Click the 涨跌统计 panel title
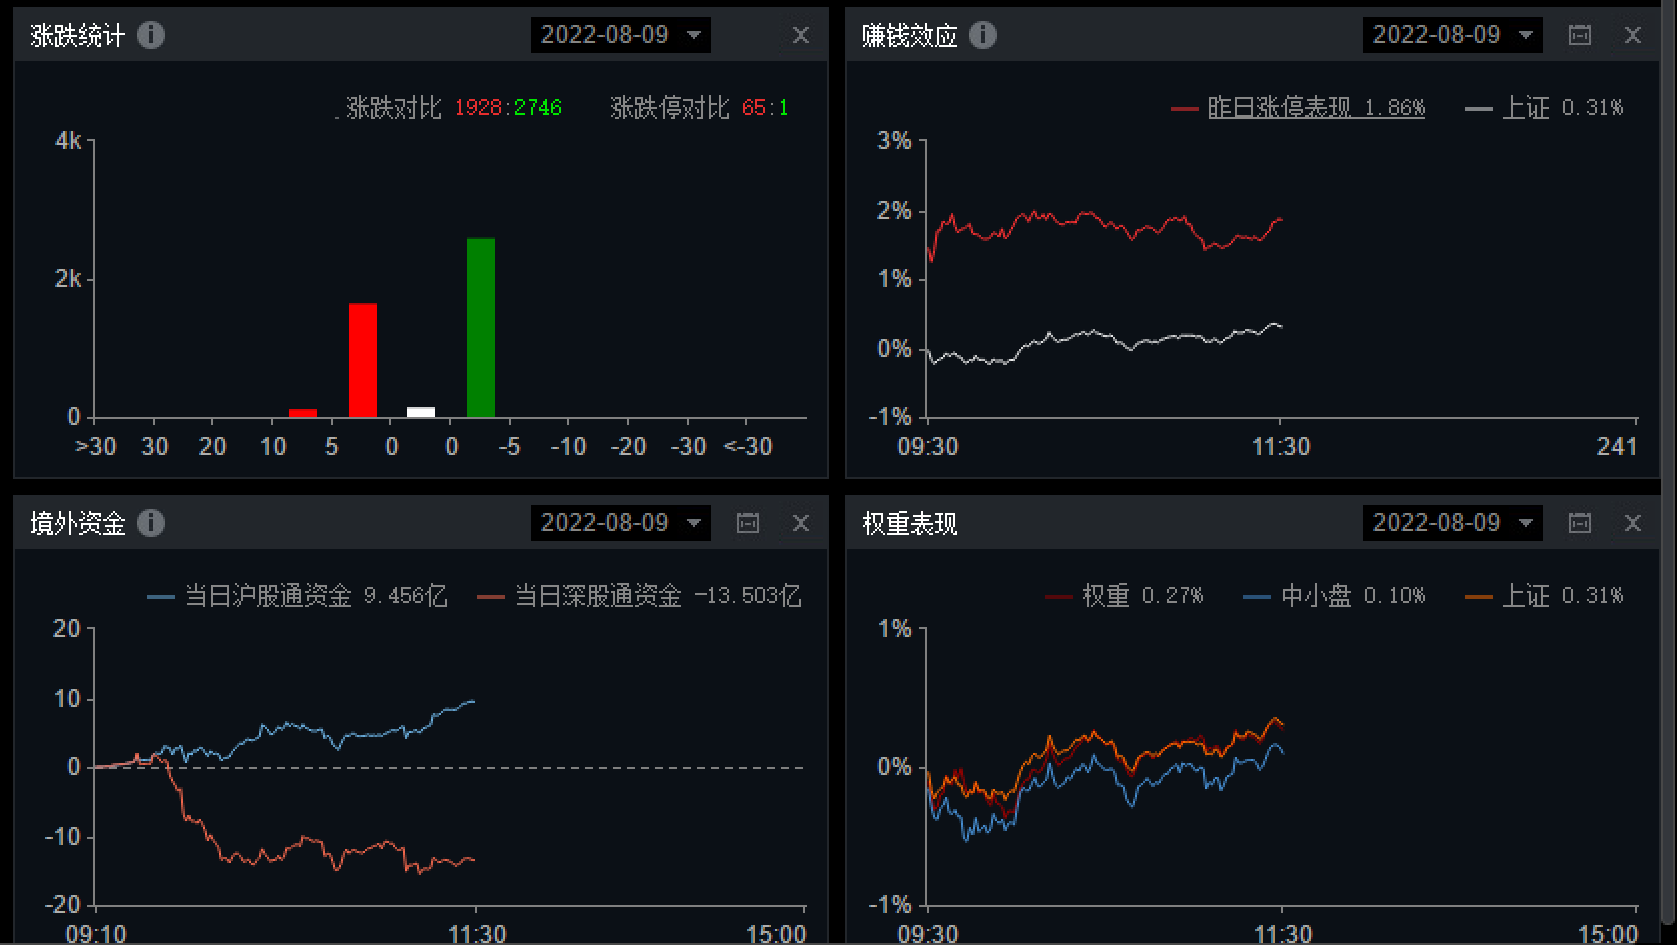 pos(77,36)
